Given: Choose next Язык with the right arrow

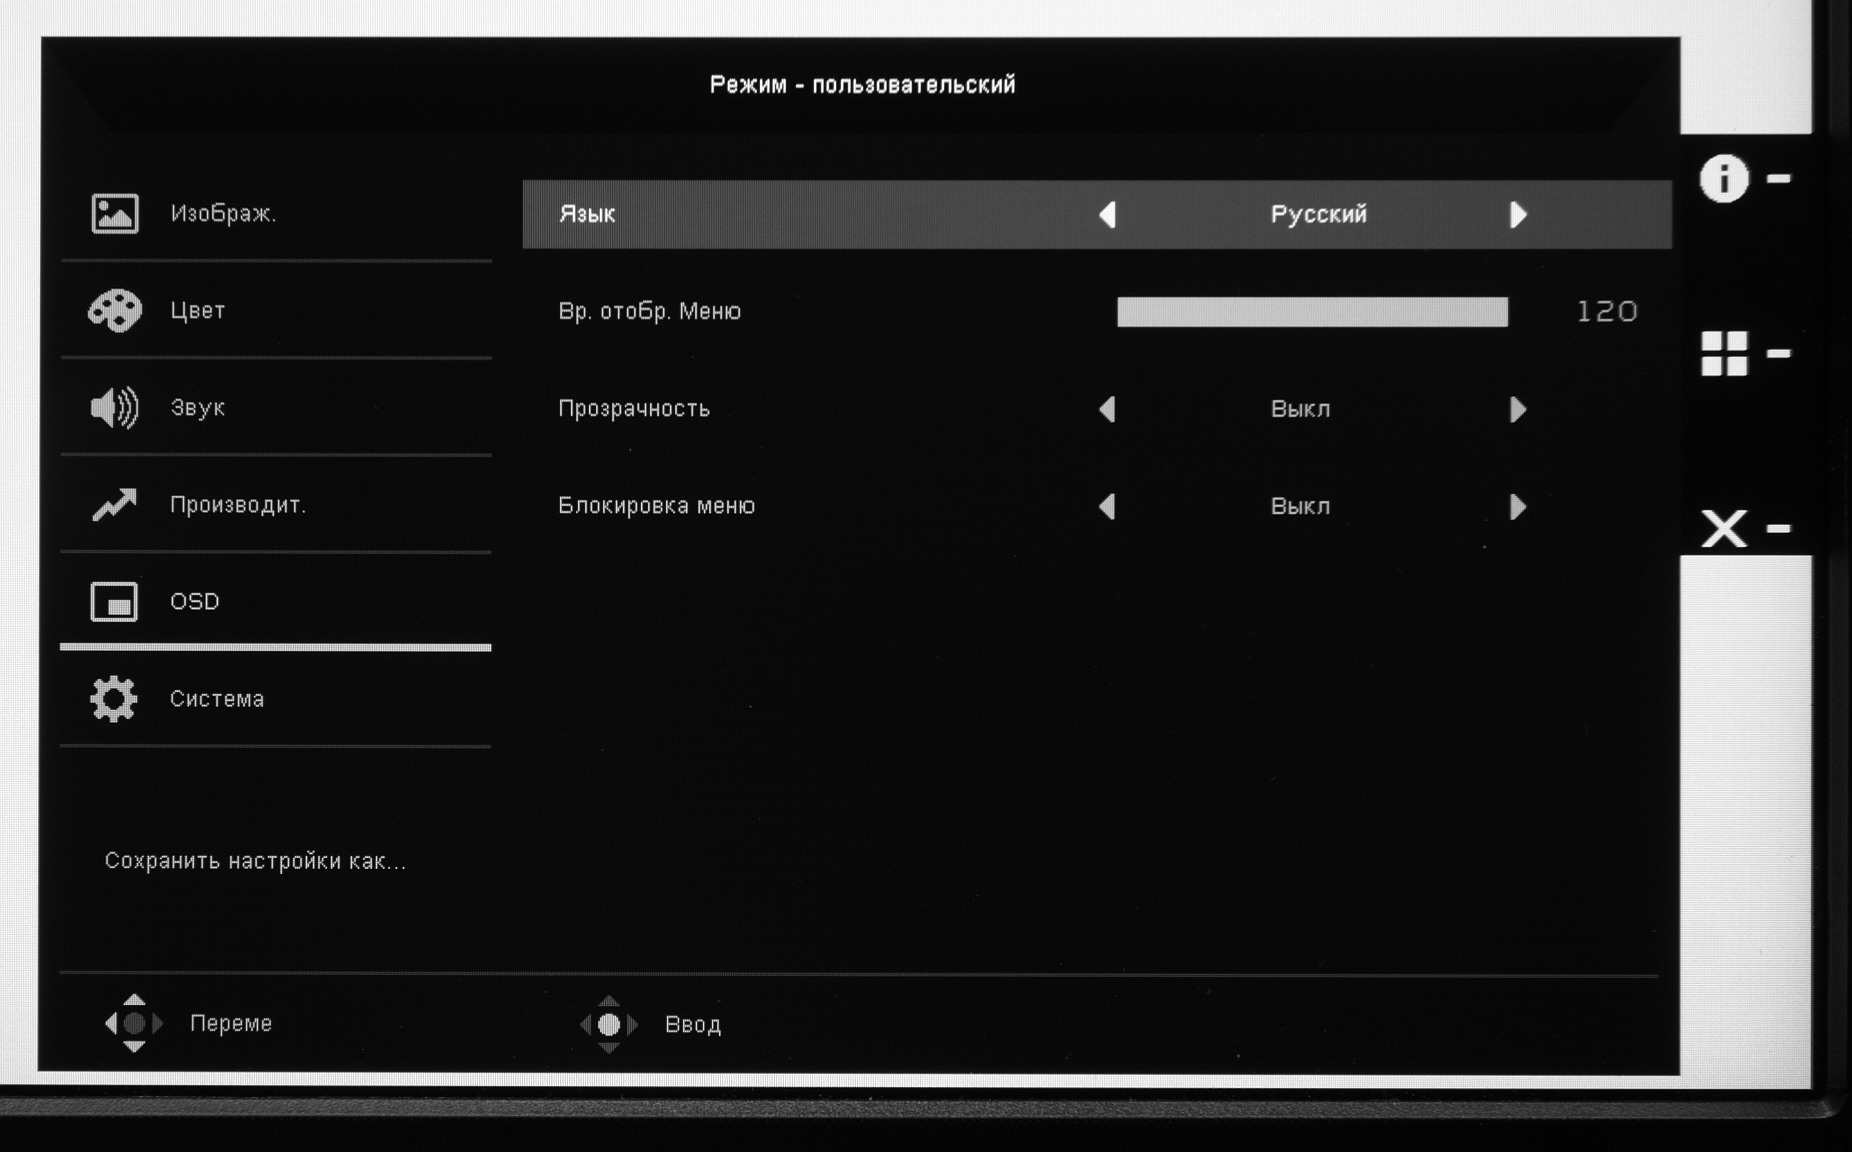Looking at the screenshot, I should click(1518, 215).
